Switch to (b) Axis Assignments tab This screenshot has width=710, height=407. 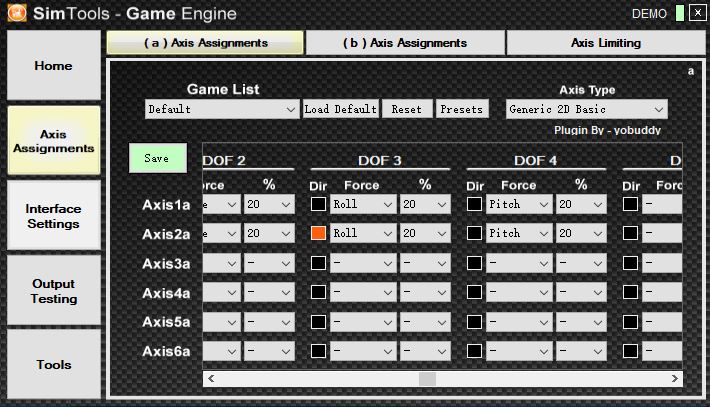(405, 43)
